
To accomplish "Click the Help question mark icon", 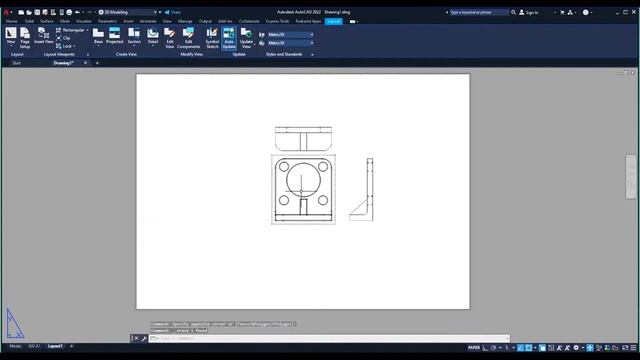I will click(586, 12).
